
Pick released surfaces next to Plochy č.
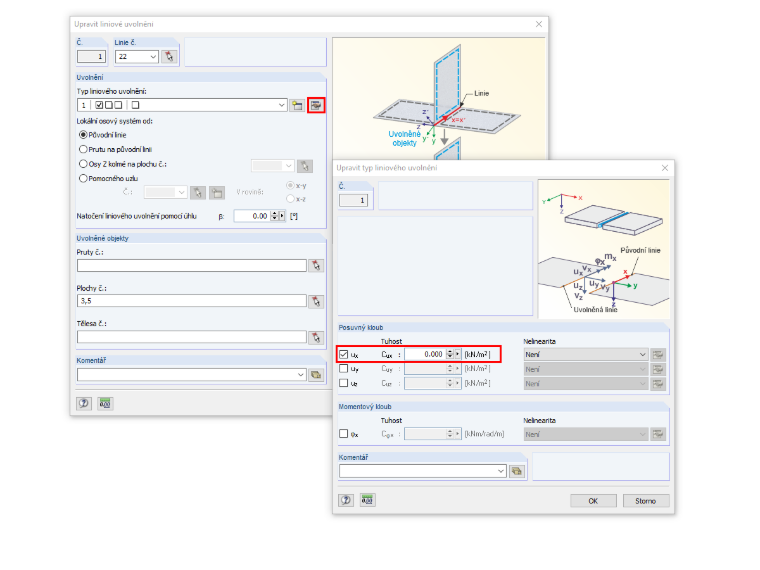[317, 301]
